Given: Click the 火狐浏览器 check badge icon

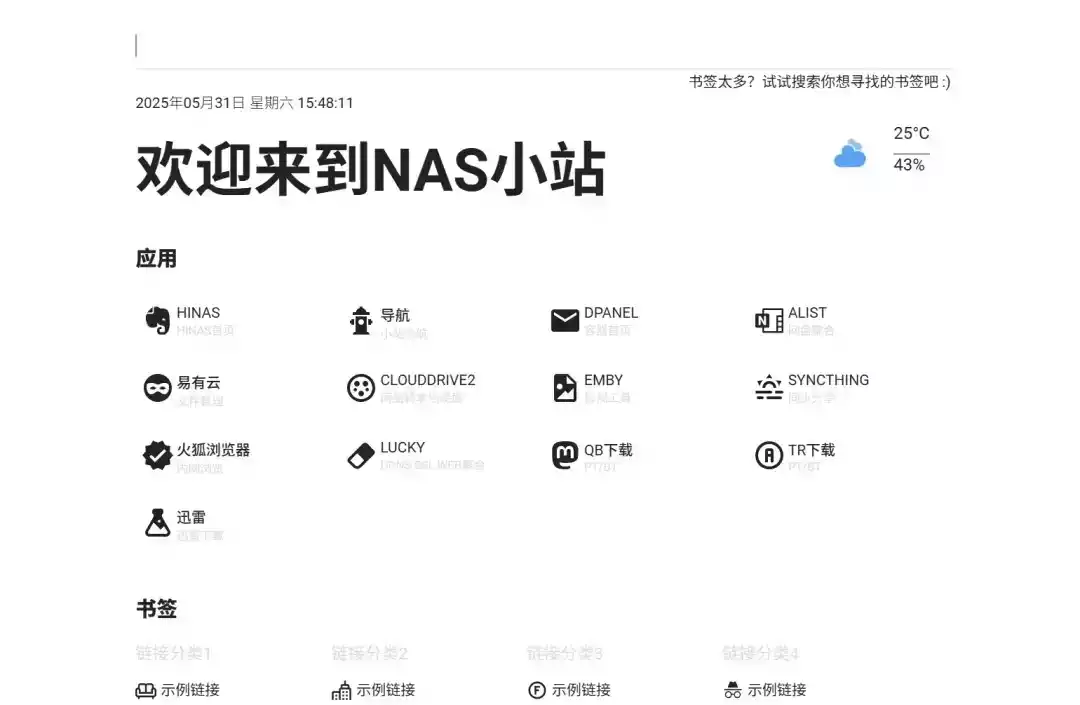Looking at the screenshot, I should point(158,455).
